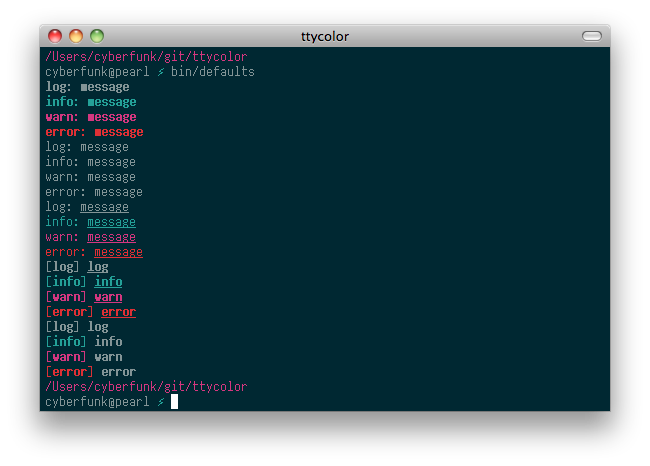Click the underlined pink 'warn' after '[warn]'
Viewport: 650px width, 466px height.
[x=109, y=297]
